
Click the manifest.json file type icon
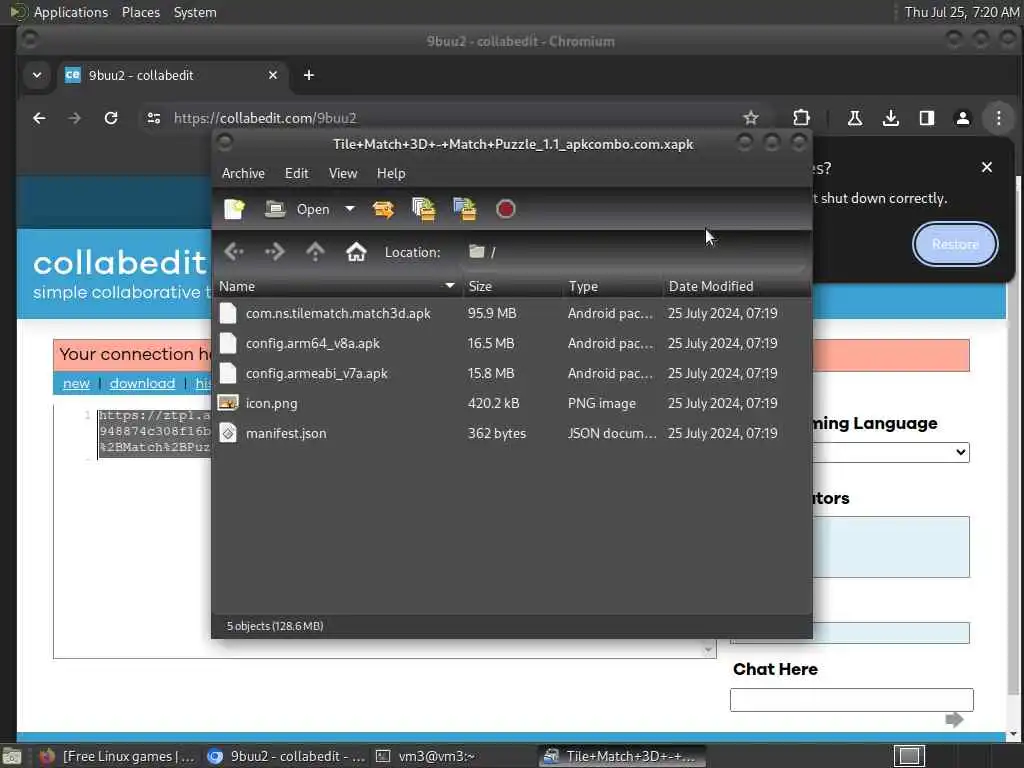point(228,433)
